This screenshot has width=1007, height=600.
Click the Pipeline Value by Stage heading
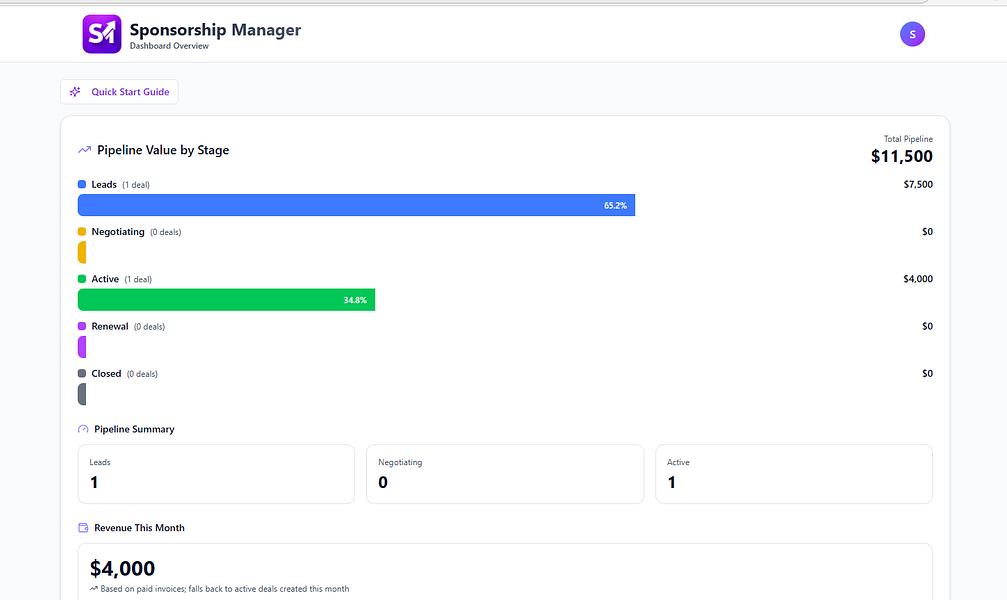pos(163,150)
